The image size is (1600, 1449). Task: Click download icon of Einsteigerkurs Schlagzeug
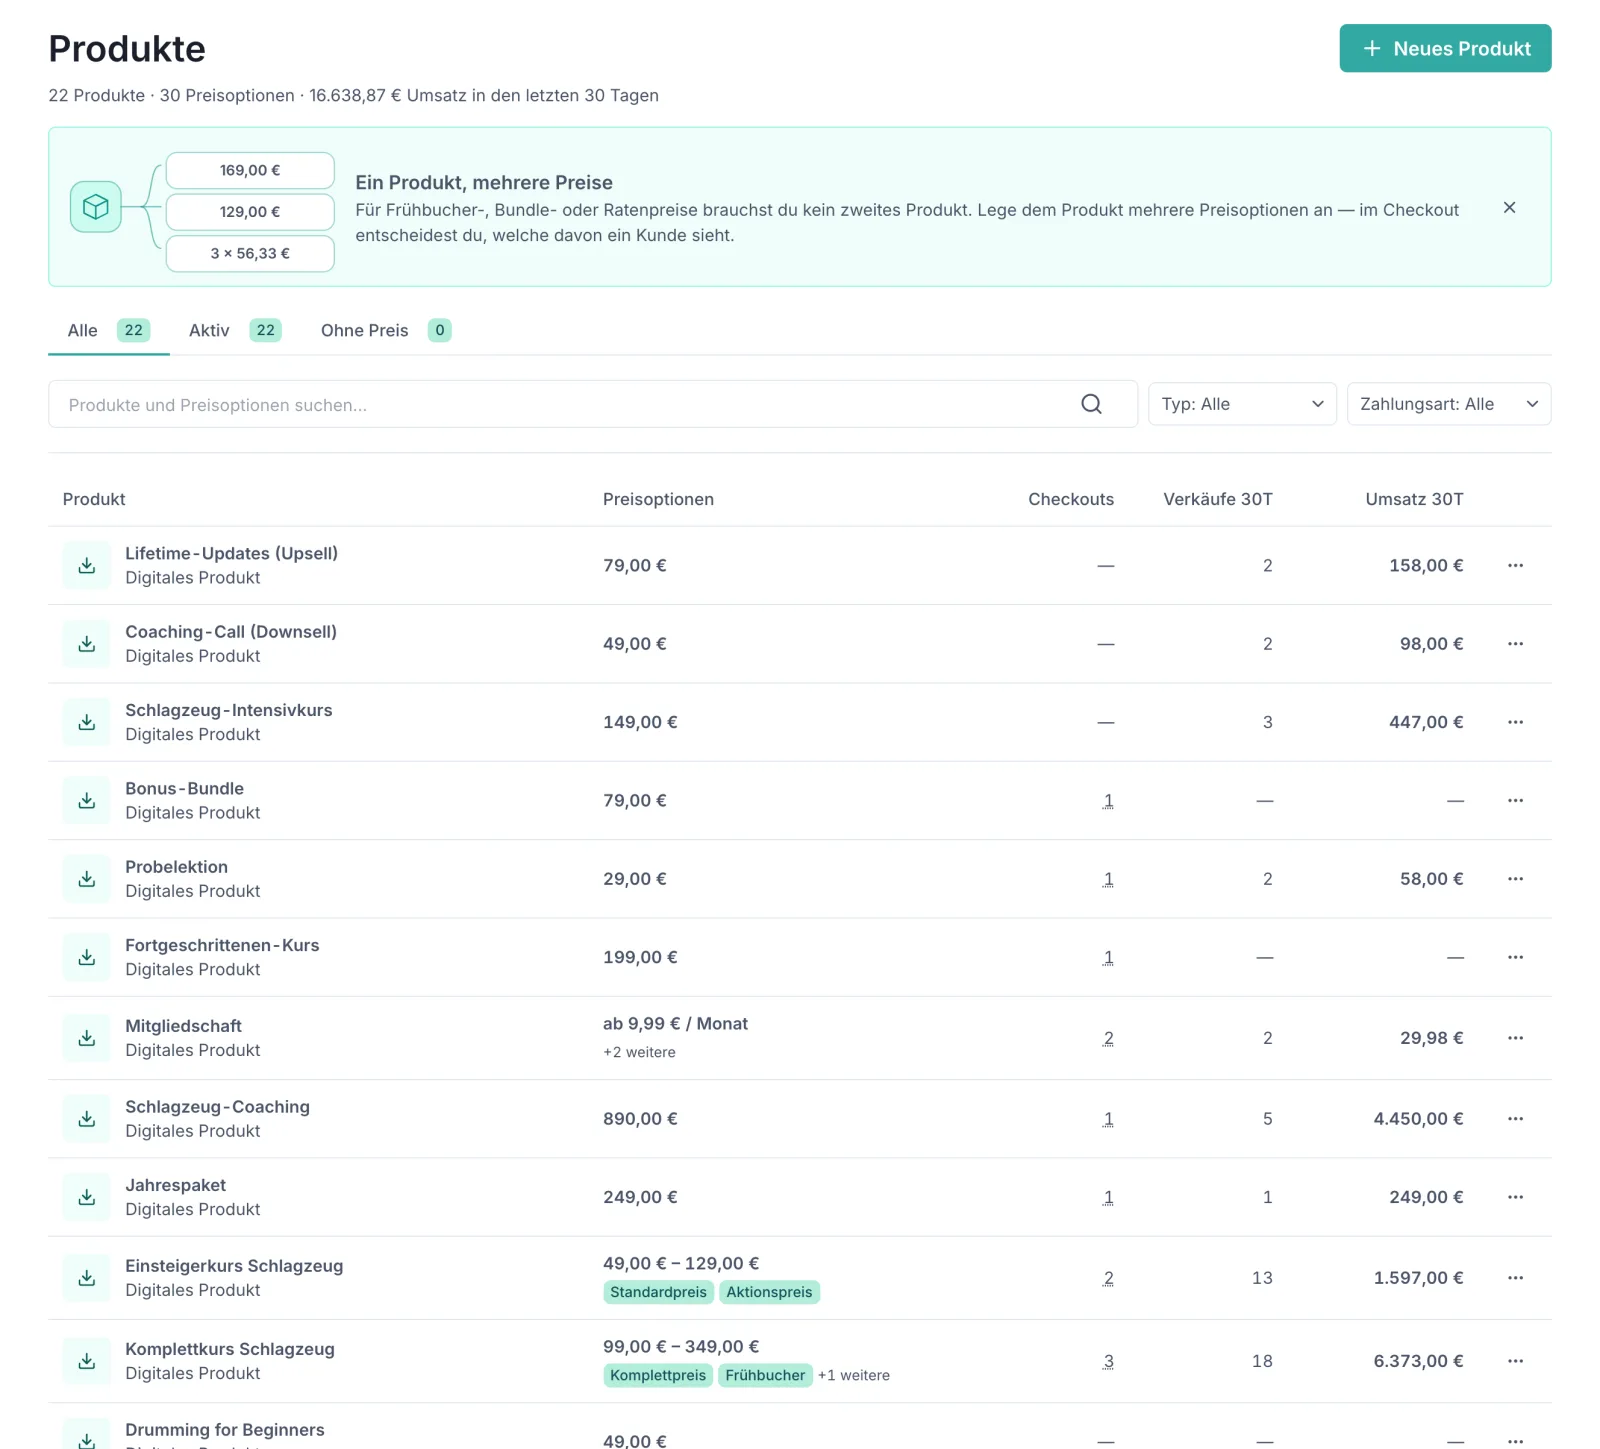(87, 1278)
